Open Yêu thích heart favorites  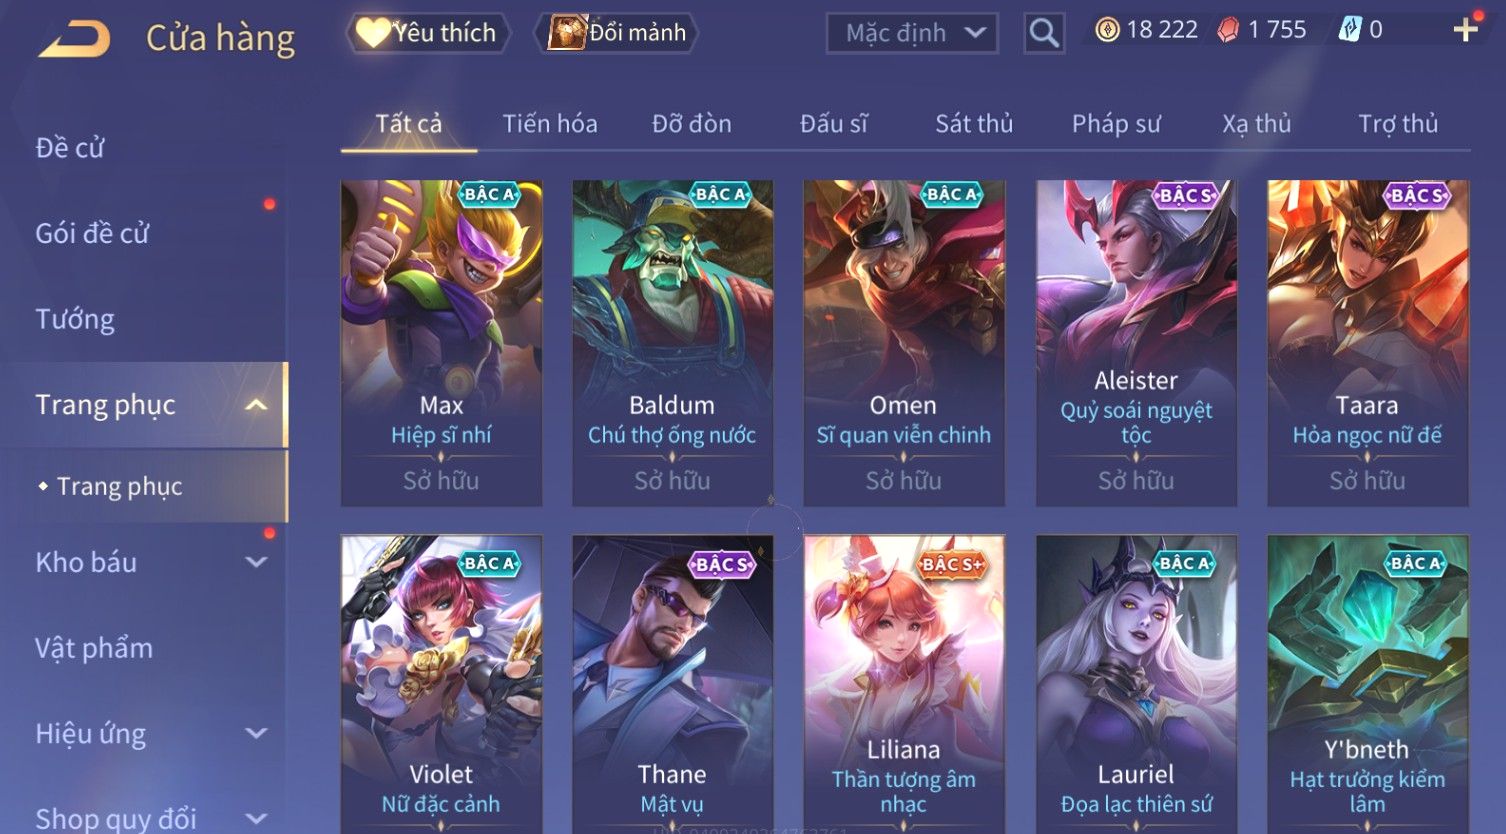[428, 33]
